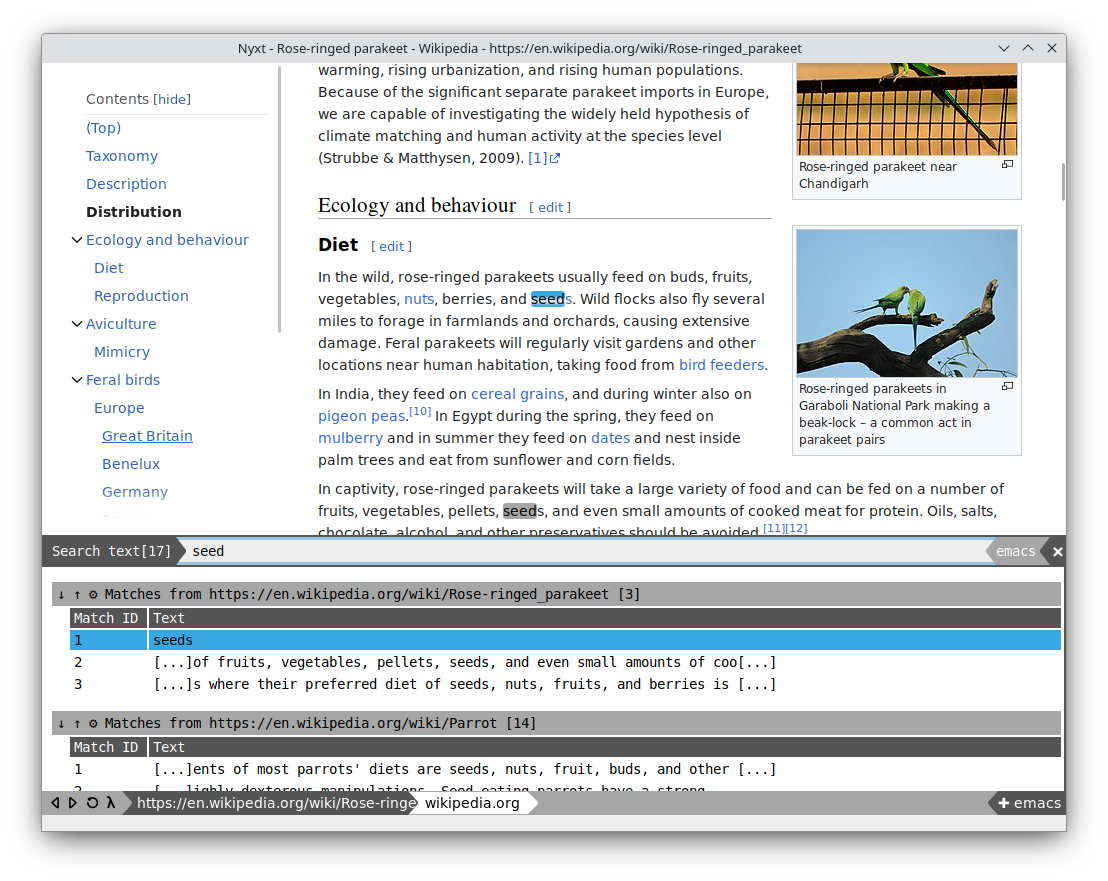The image size is (1108, 881).
Task: Click the up arrow for Parrot matches source
Action: point(77,723)
